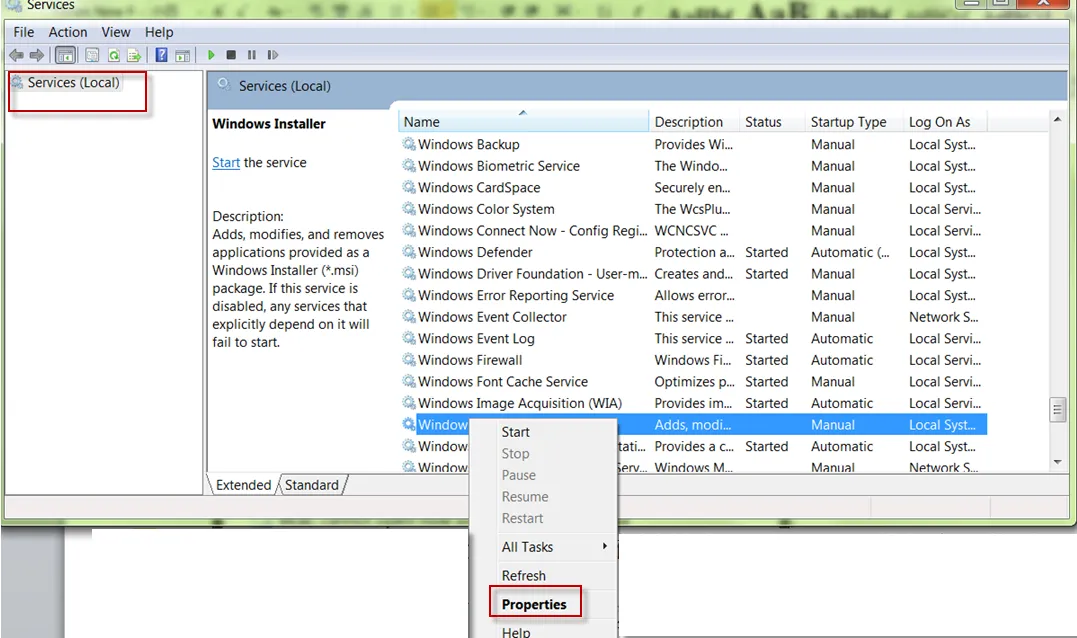Click the gear icon beside Windows Event Collector
This screenshot has width=1077, height=638.
(x=409, y=316)
